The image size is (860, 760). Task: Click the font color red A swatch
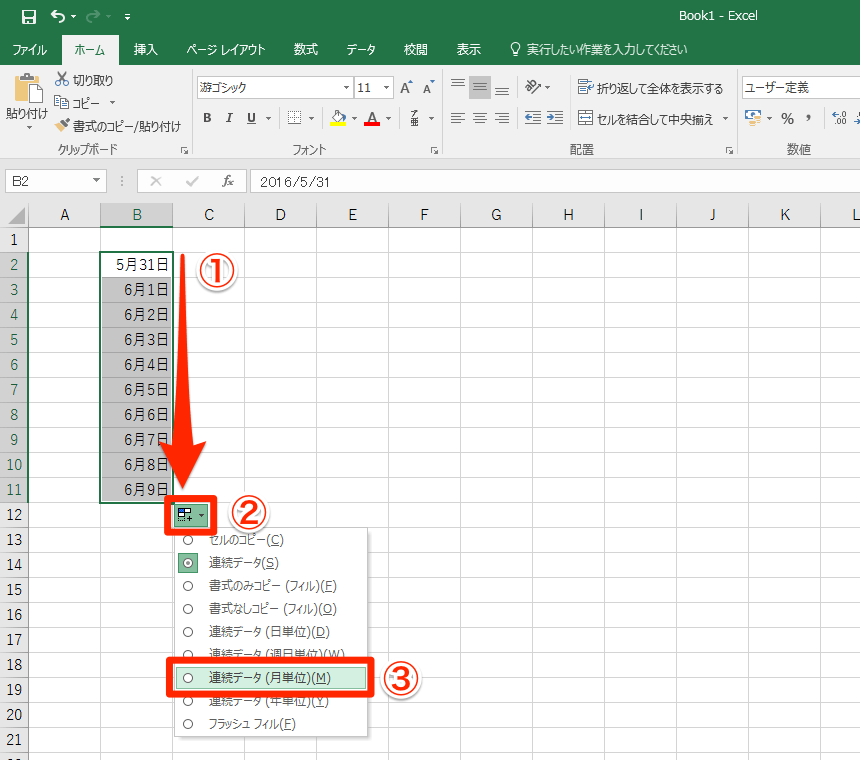372,118
